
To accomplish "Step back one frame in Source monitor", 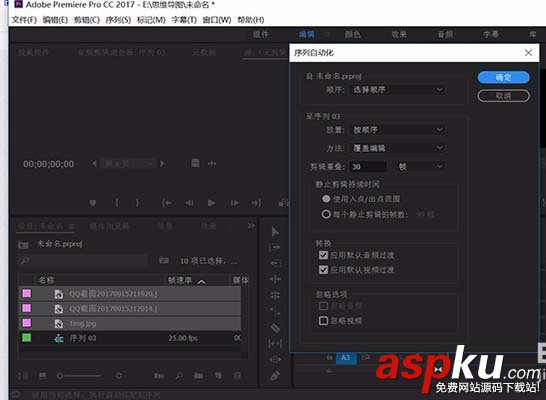I will [x=189, y=203].
